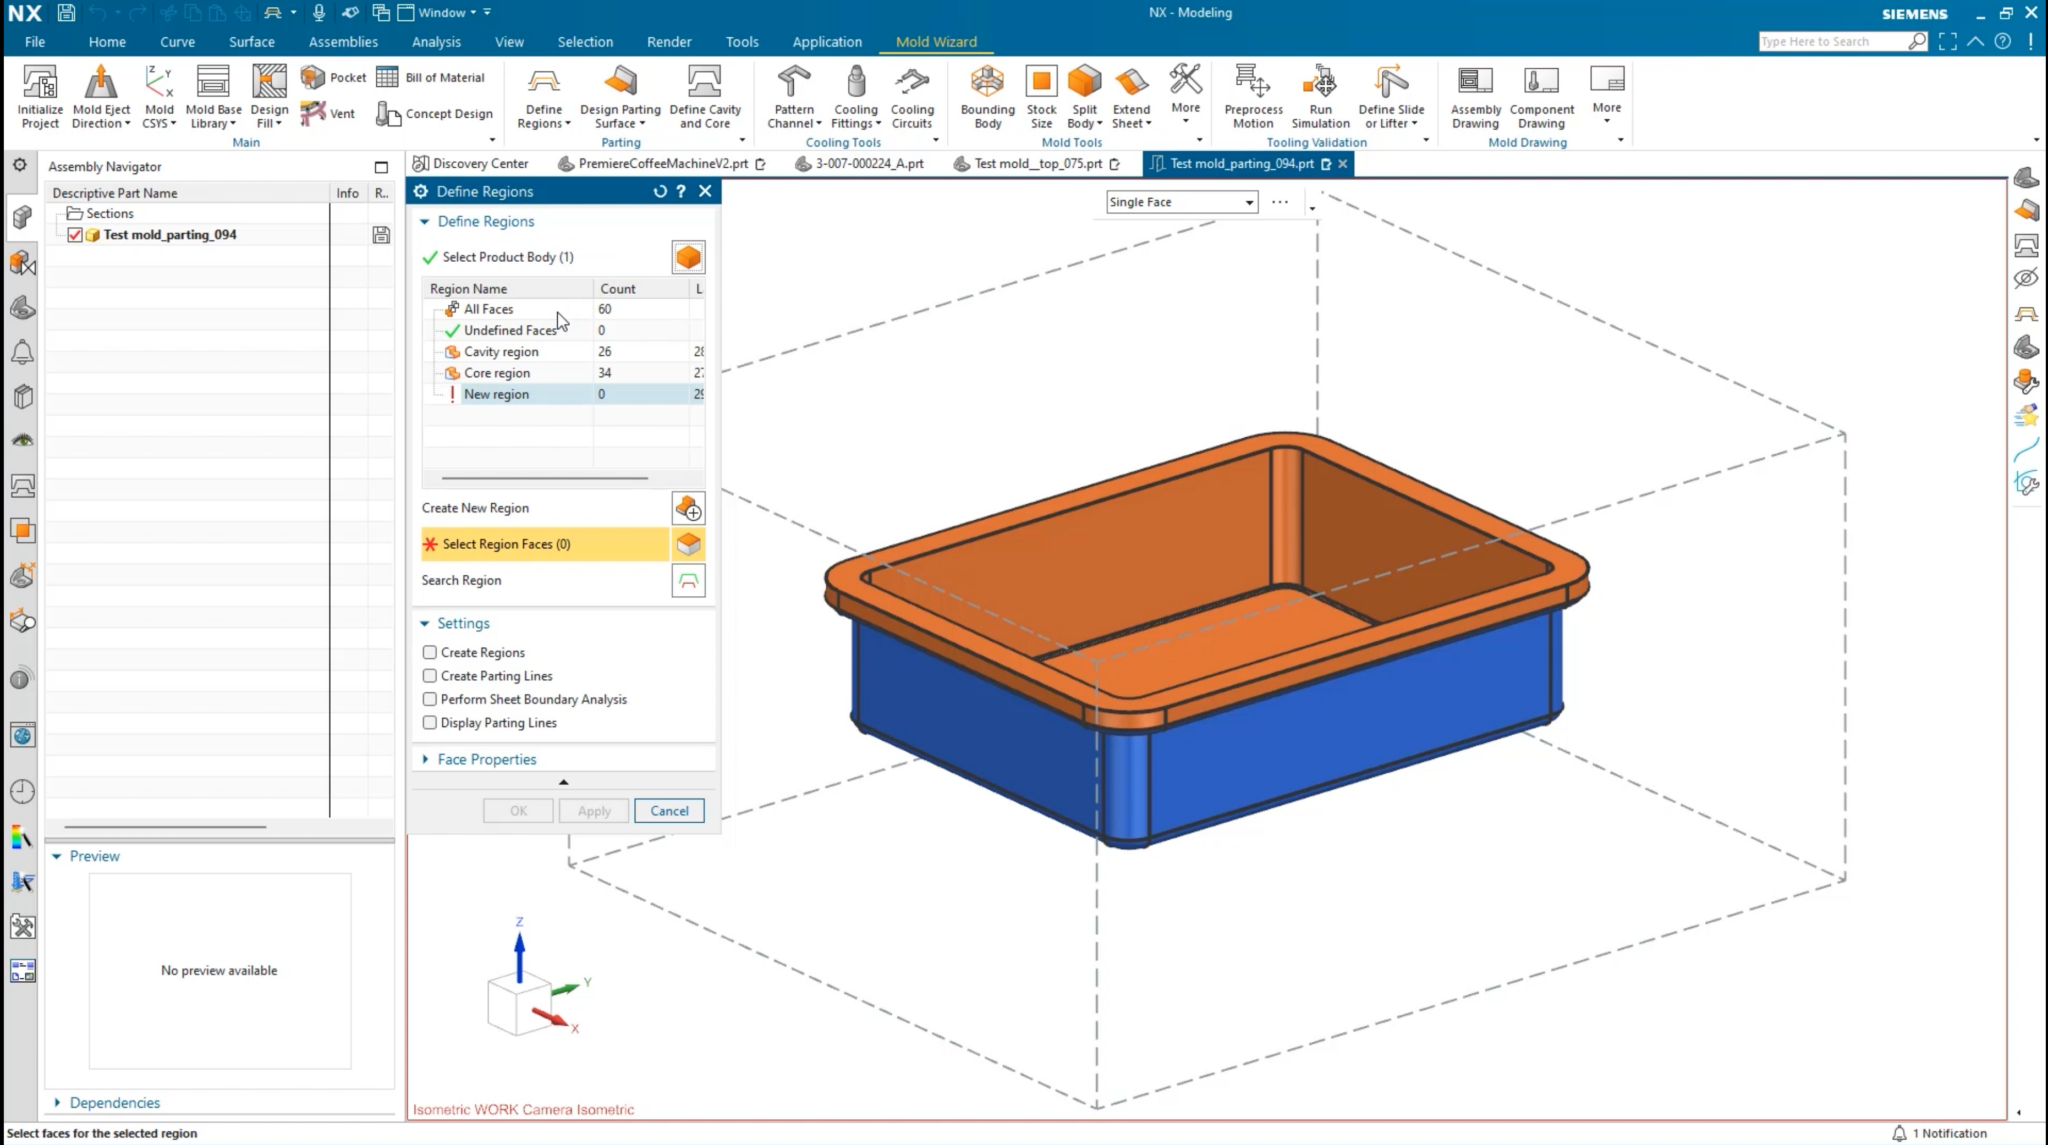
Task: Open Define Cavity and Core
Action: pyautogui.click(x=705, y=95)
